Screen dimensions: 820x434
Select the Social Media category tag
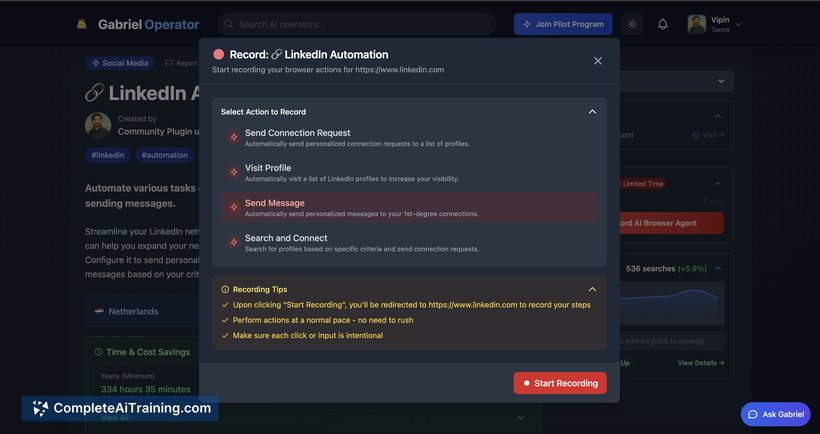click(x=119, y=63)
